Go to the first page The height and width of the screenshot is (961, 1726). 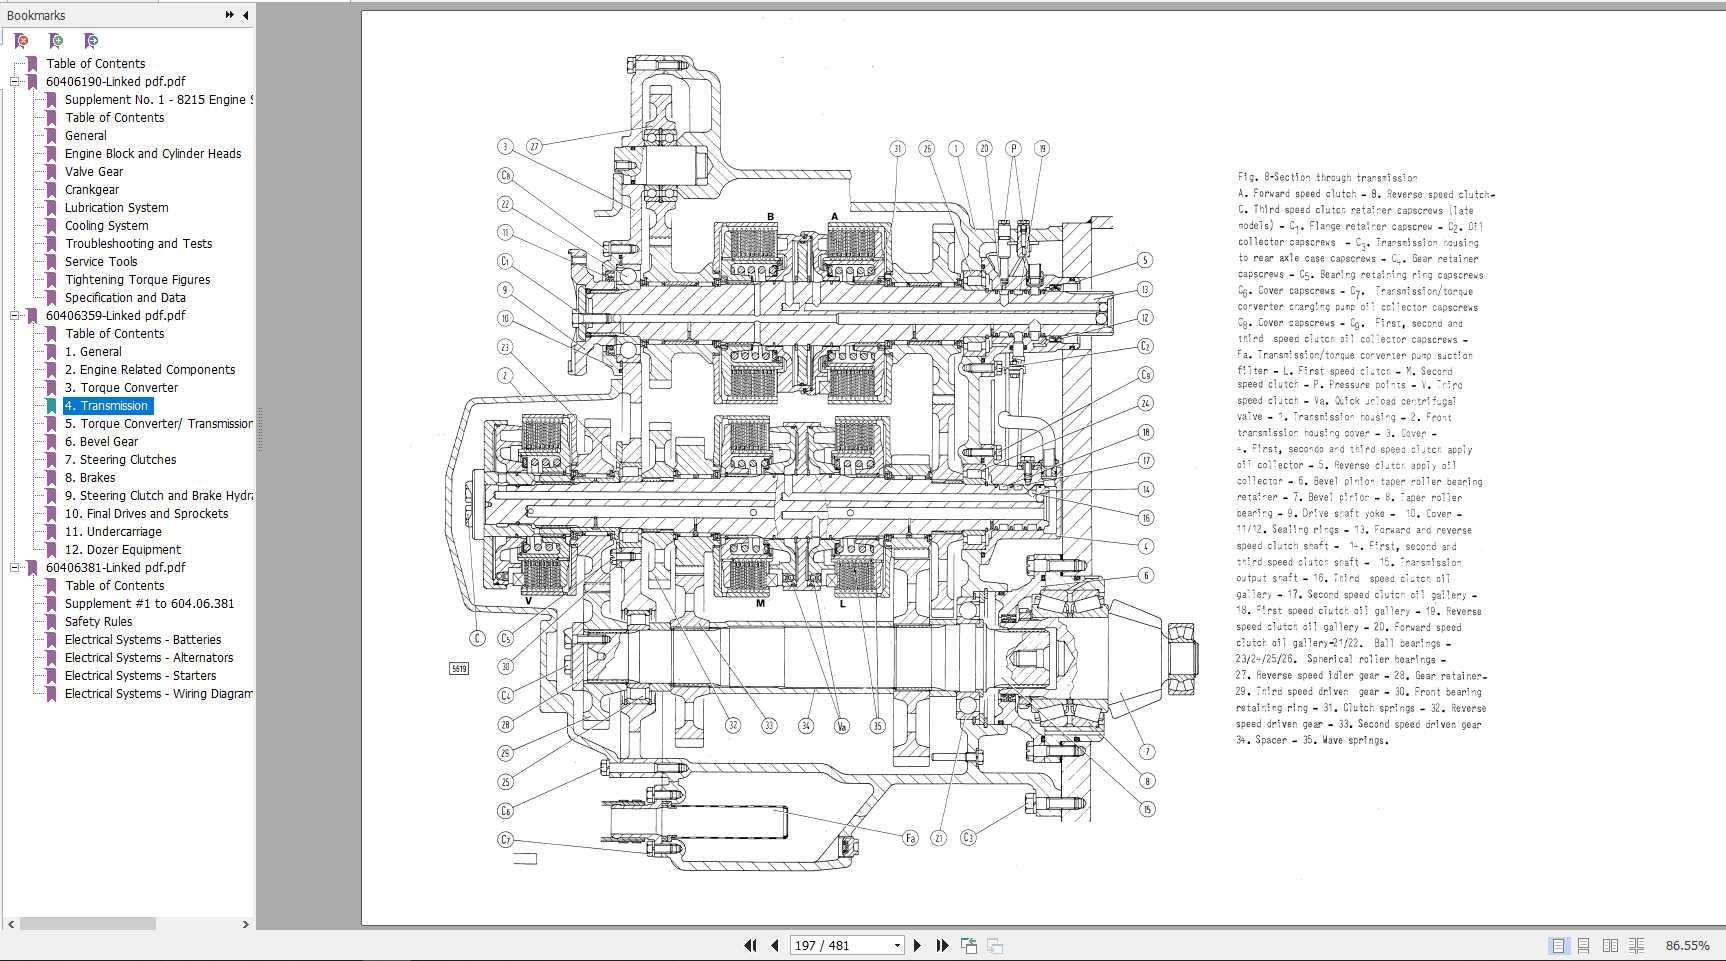tap(750, 945)
